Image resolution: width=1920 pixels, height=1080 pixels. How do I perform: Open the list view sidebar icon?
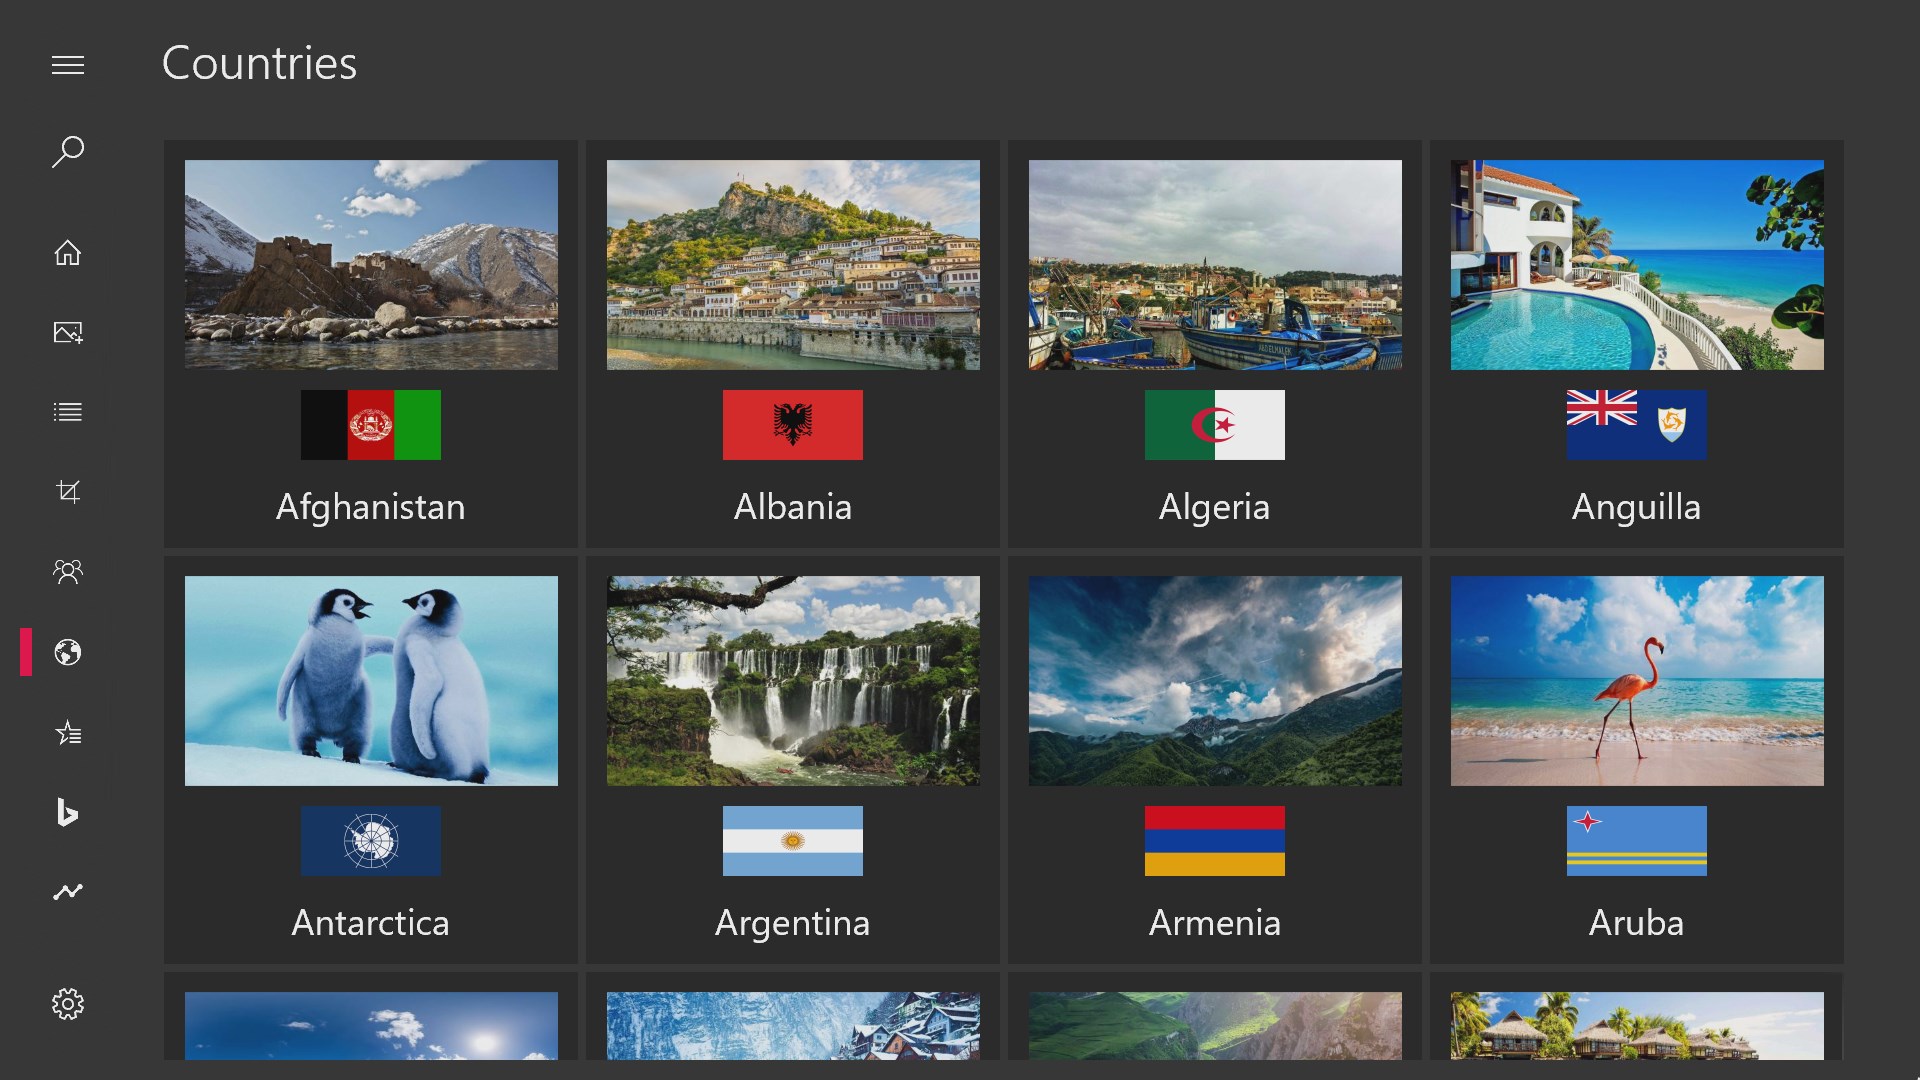point(68,412)
